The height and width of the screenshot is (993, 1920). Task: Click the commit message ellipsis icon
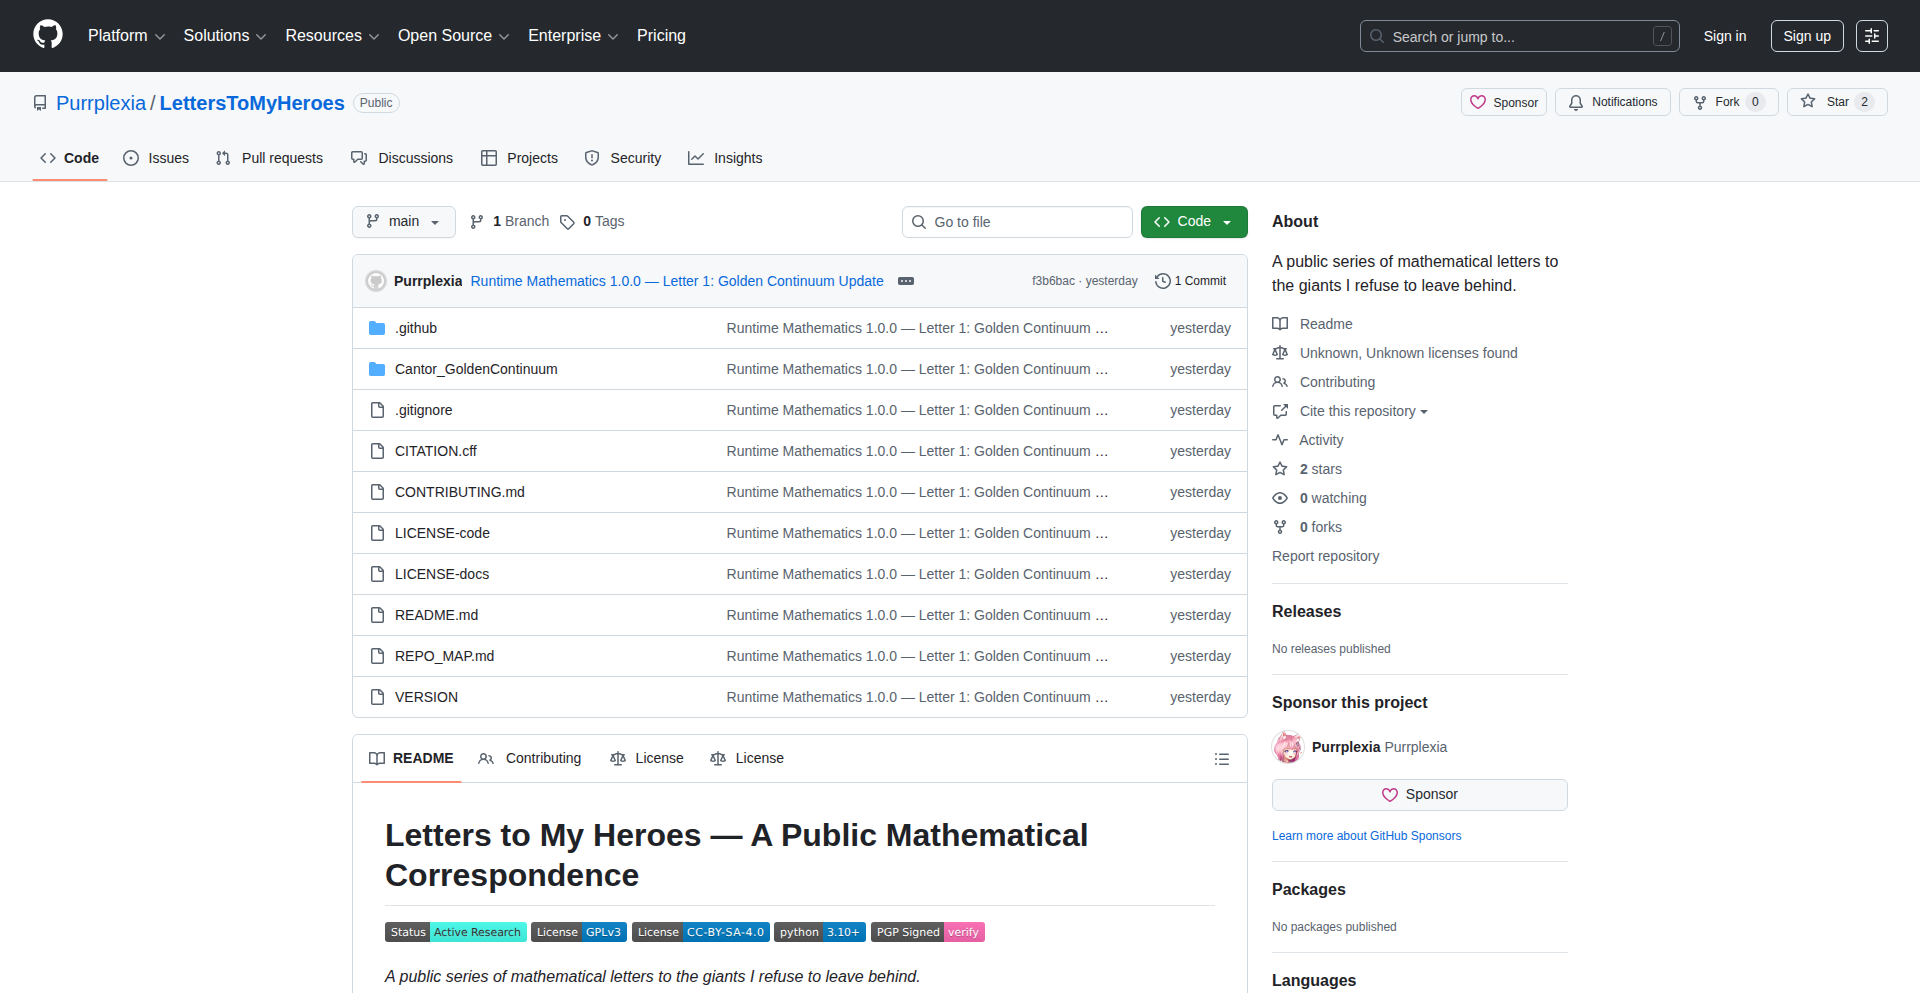pyautogui.click(x=906, y=281)
